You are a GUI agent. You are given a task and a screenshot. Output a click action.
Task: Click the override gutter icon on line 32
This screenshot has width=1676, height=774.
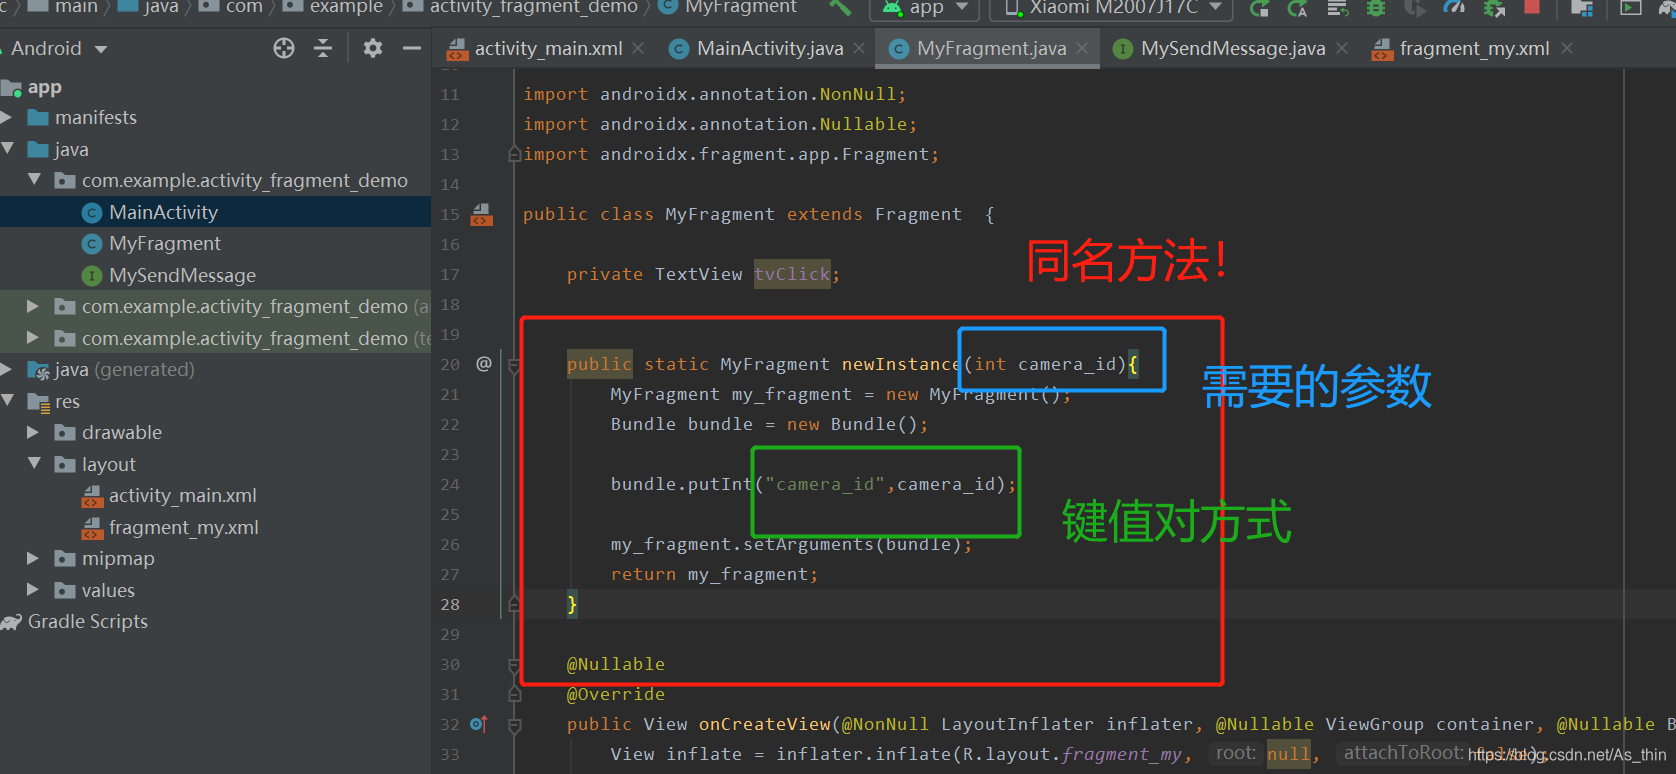coord(479,724)
